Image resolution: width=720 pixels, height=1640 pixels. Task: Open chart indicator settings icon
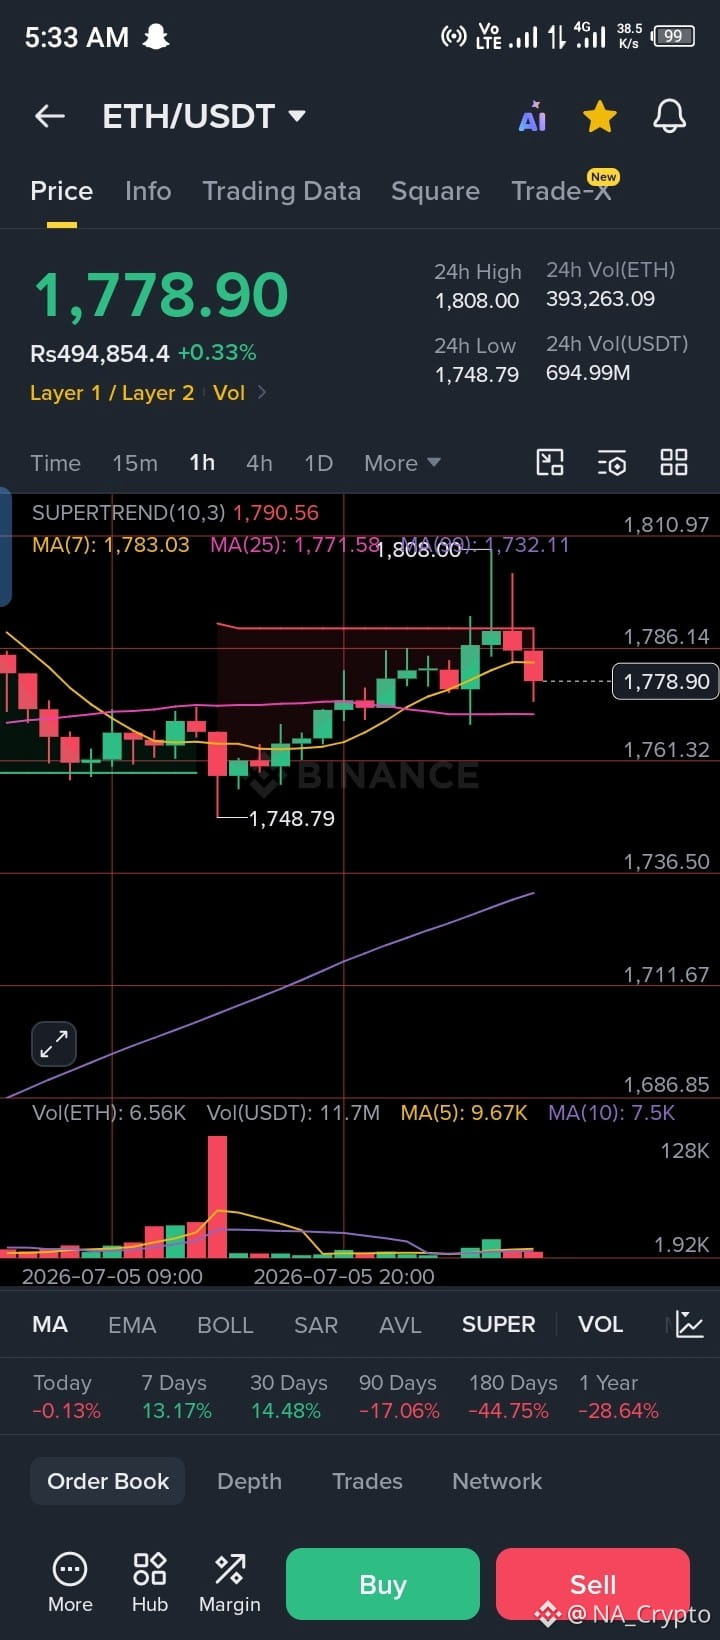click(x=612, y=462)
